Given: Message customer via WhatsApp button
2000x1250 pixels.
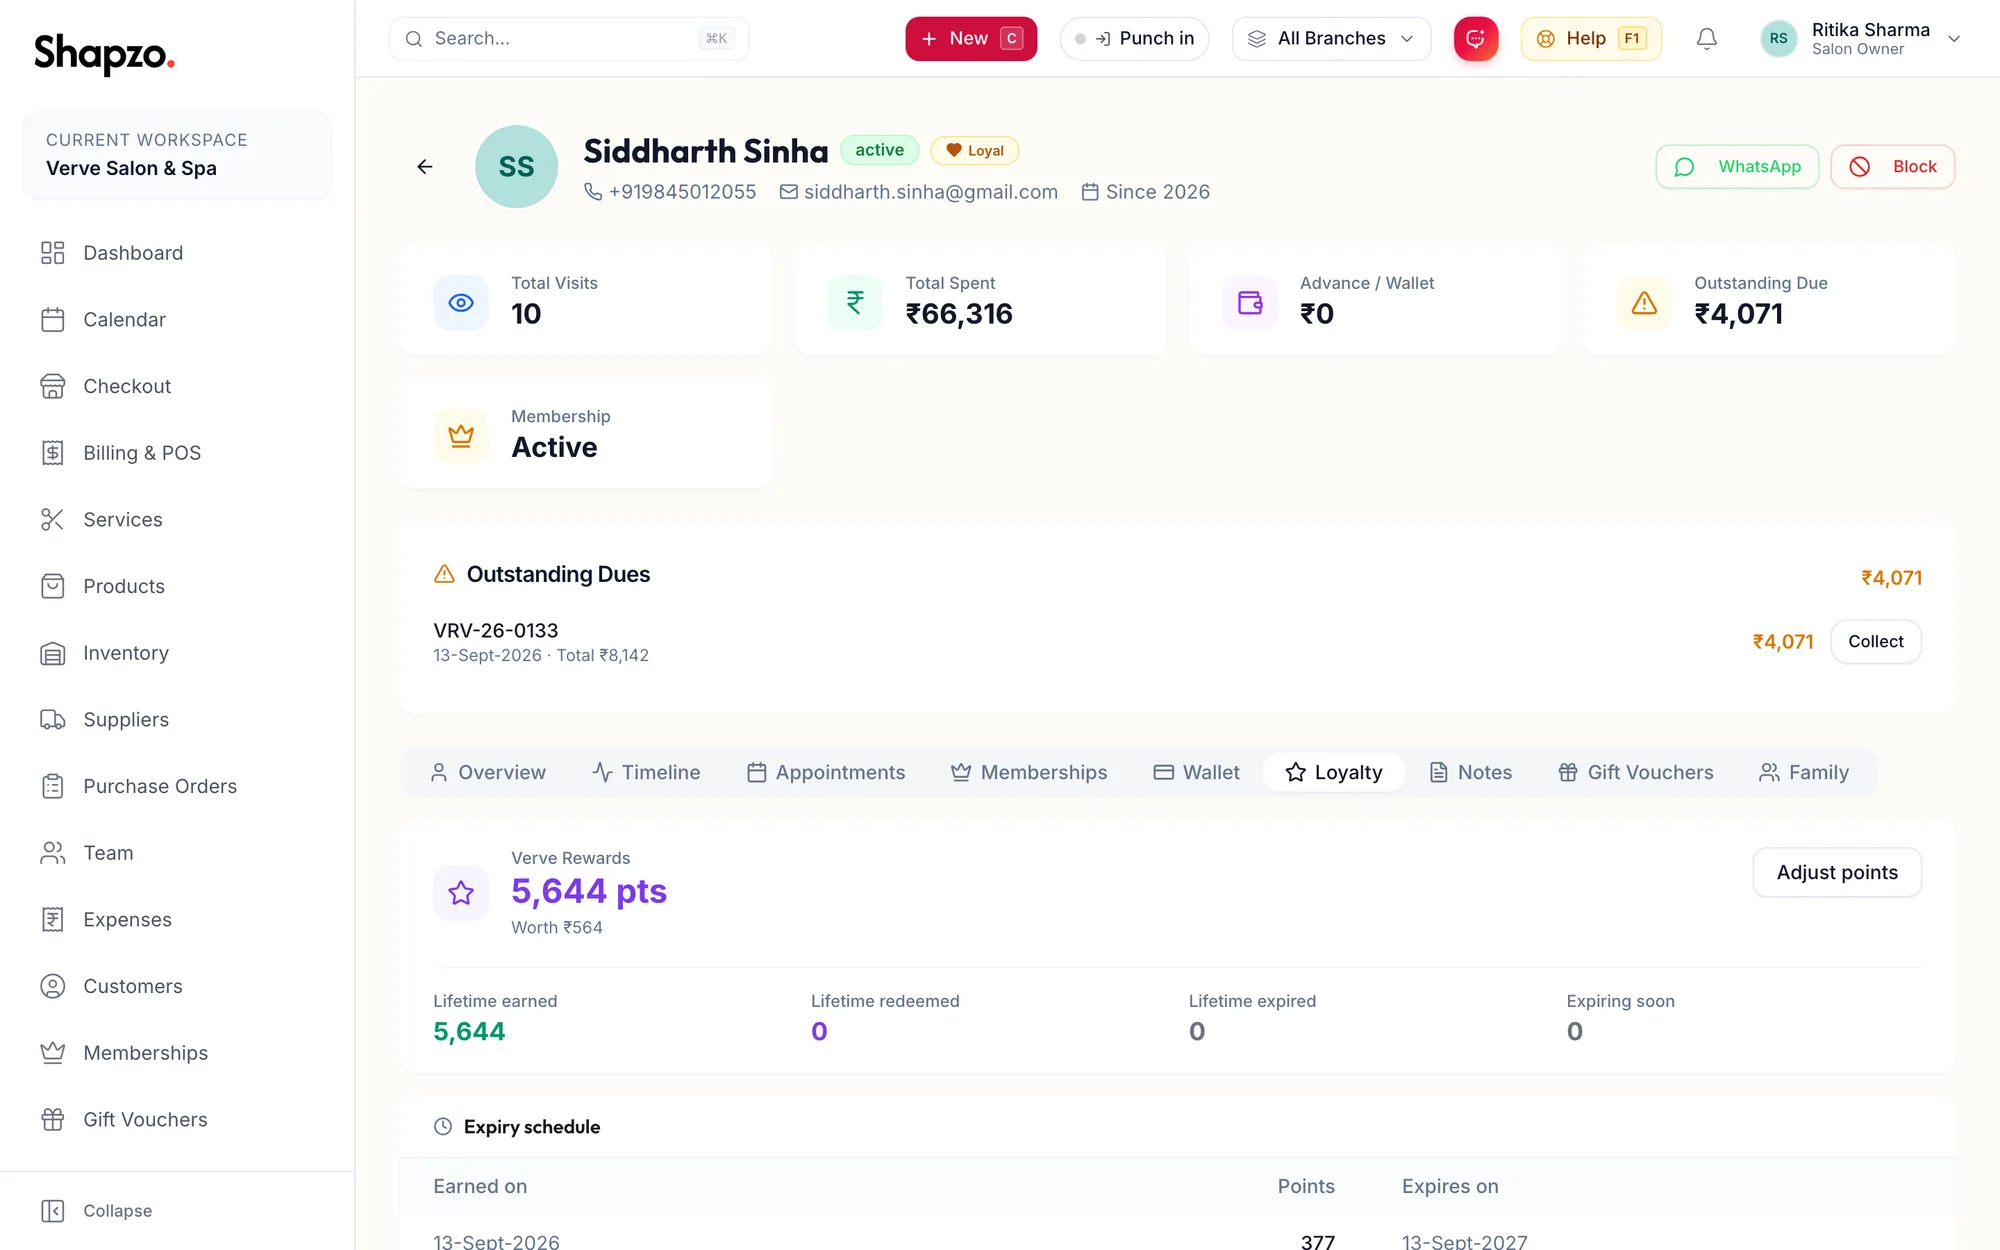Looking at the screenshot, I should [1737, 167].
